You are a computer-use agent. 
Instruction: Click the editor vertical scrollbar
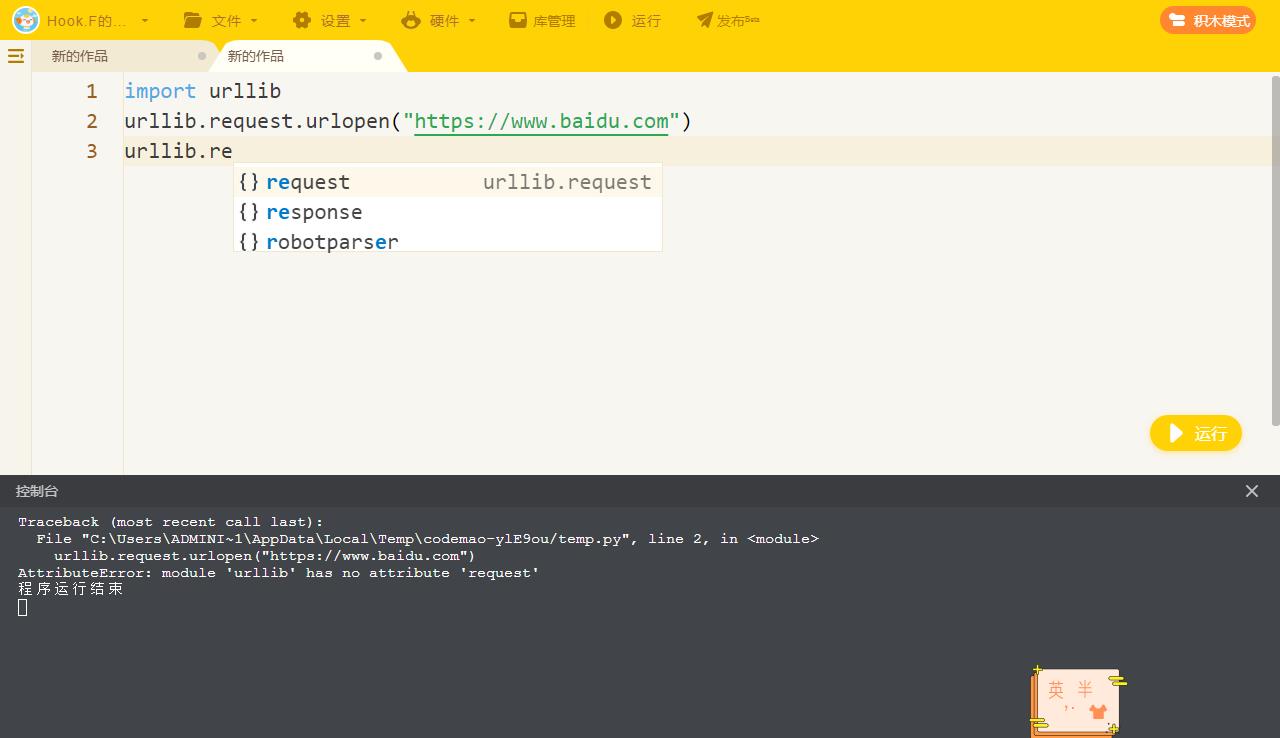click(1275, 250)
